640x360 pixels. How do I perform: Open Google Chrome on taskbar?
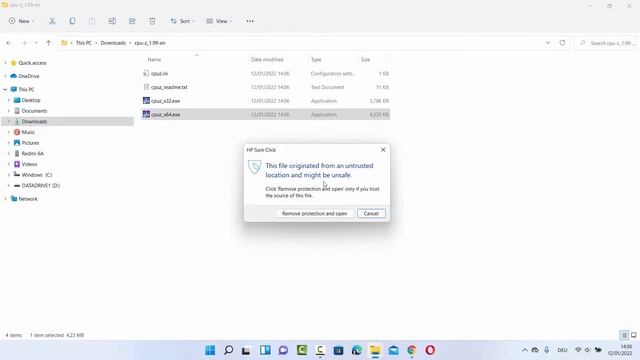[x=412, y=350]
